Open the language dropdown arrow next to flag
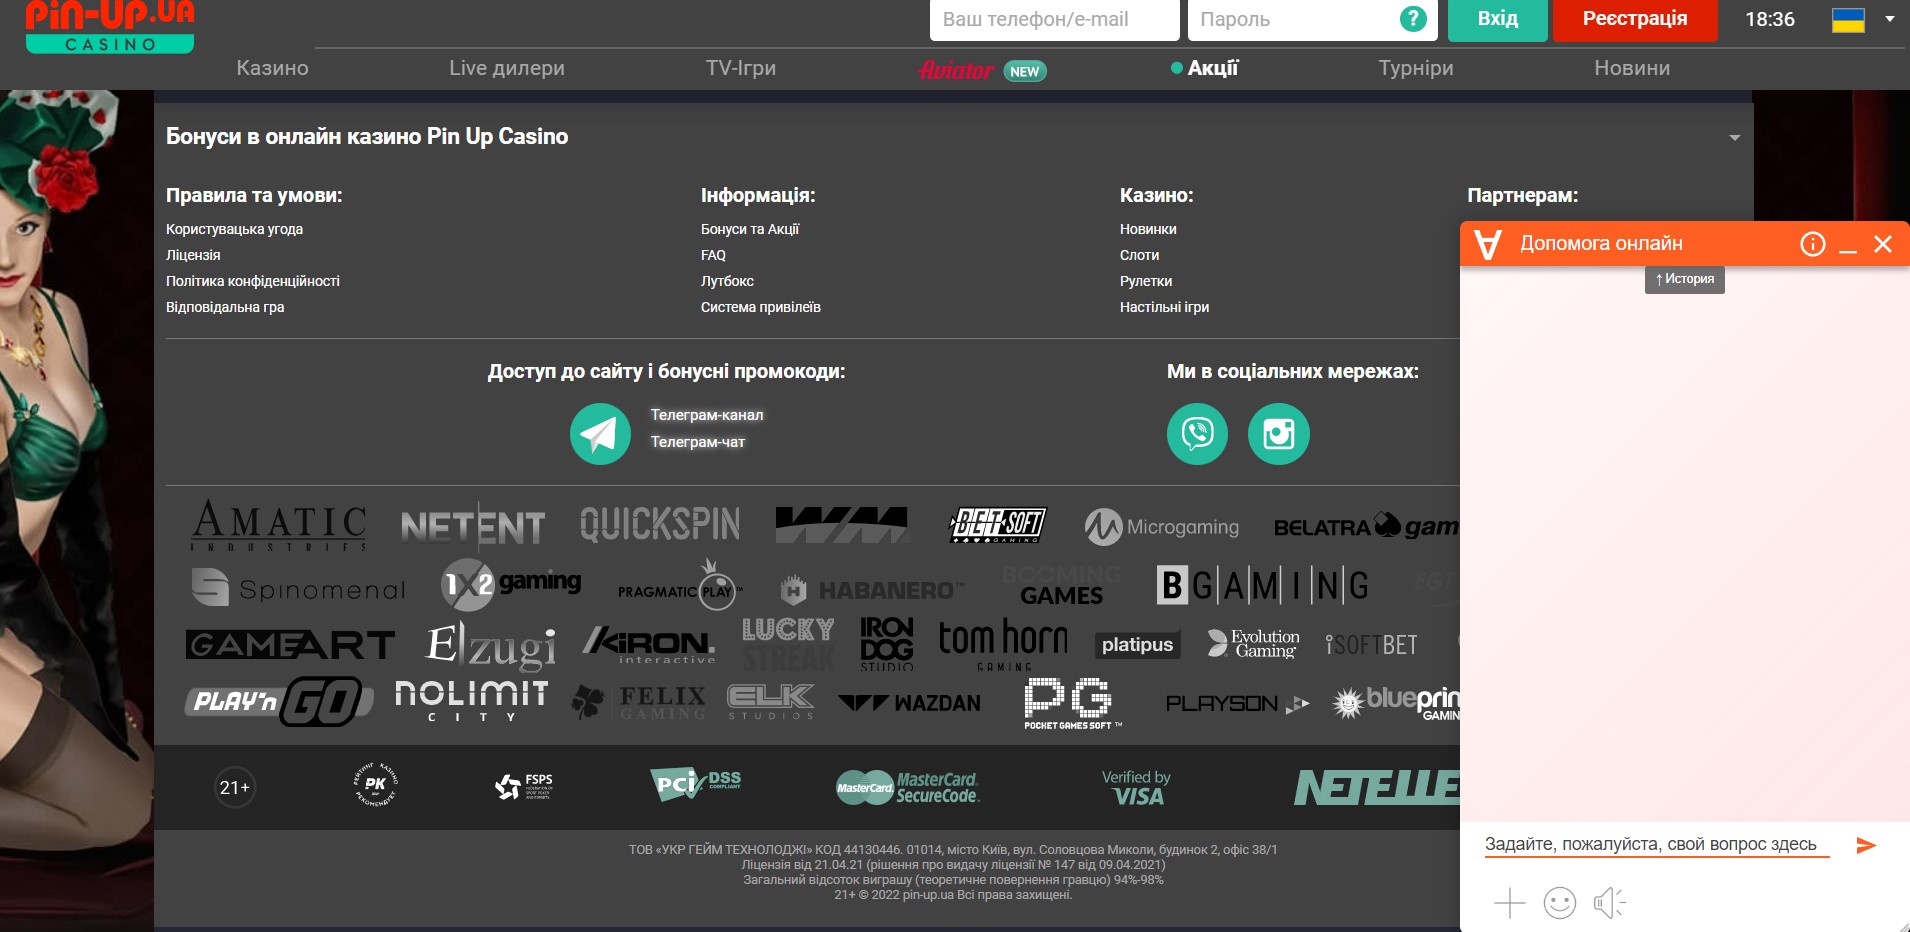 coord(1890,19)
